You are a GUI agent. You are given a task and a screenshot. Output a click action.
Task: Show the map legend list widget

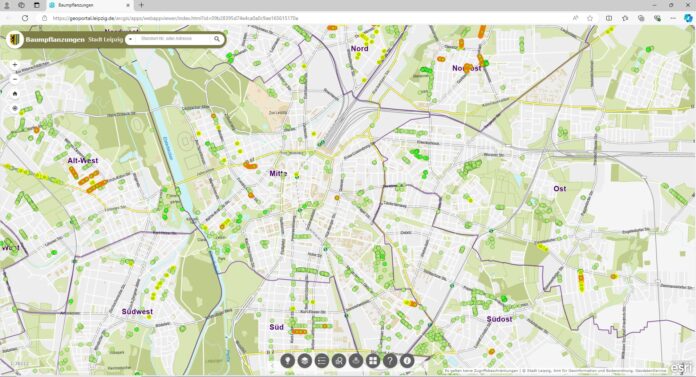321,361
